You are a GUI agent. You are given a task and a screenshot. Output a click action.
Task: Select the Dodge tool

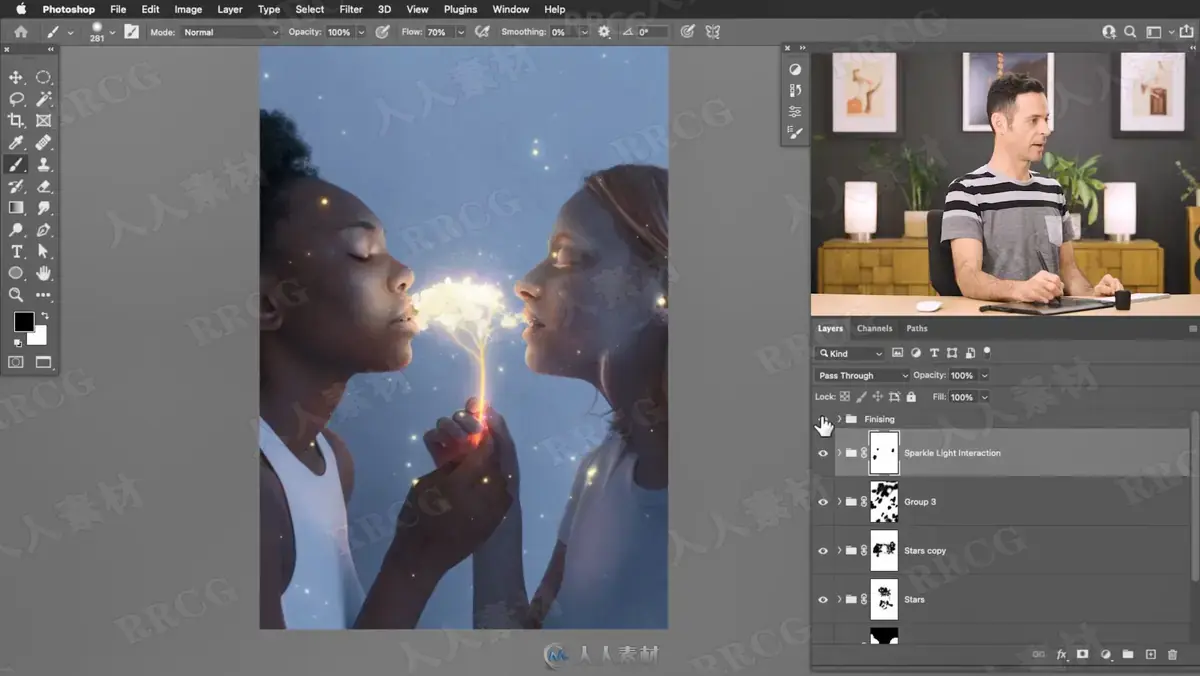[16, 230]
